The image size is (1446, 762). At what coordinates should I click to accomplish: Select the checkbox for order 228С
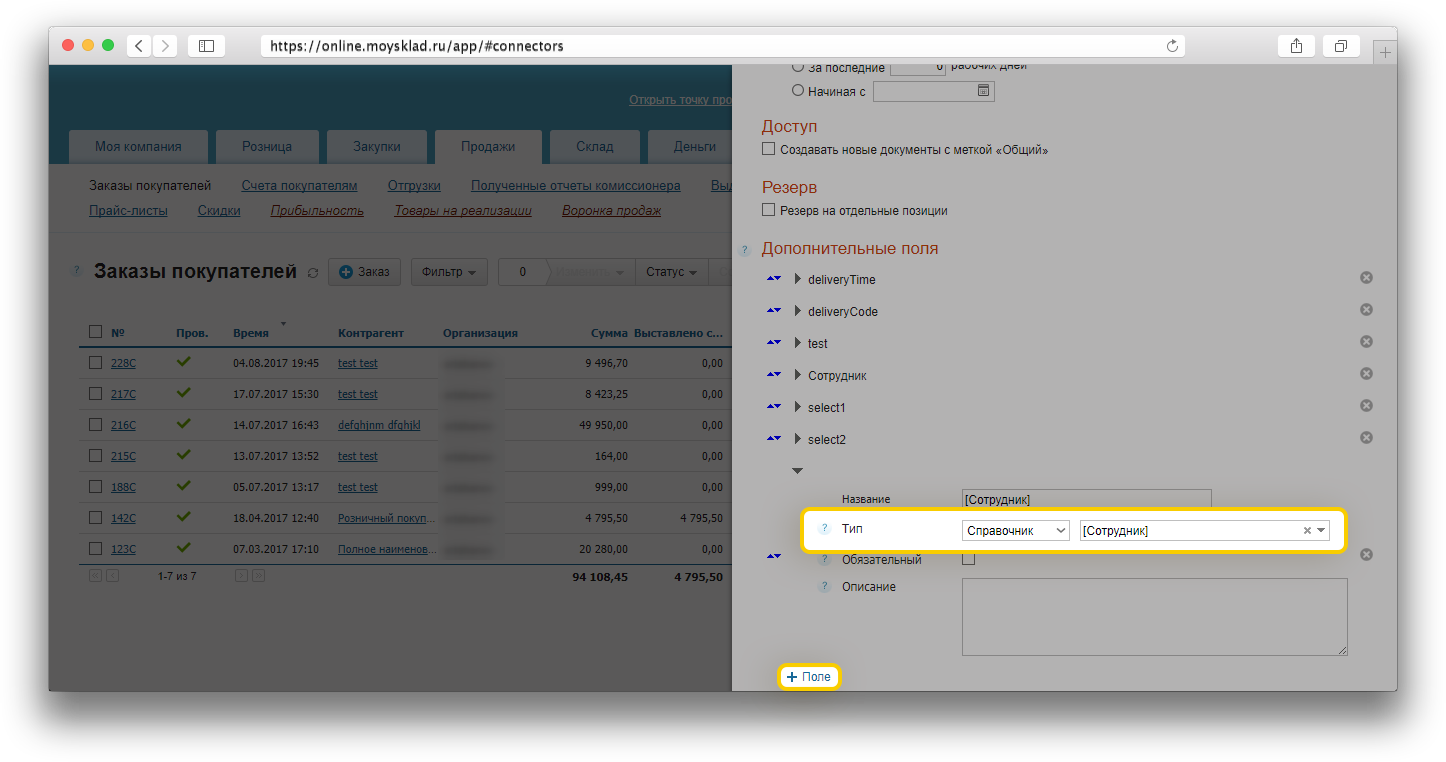click(95, 363)
